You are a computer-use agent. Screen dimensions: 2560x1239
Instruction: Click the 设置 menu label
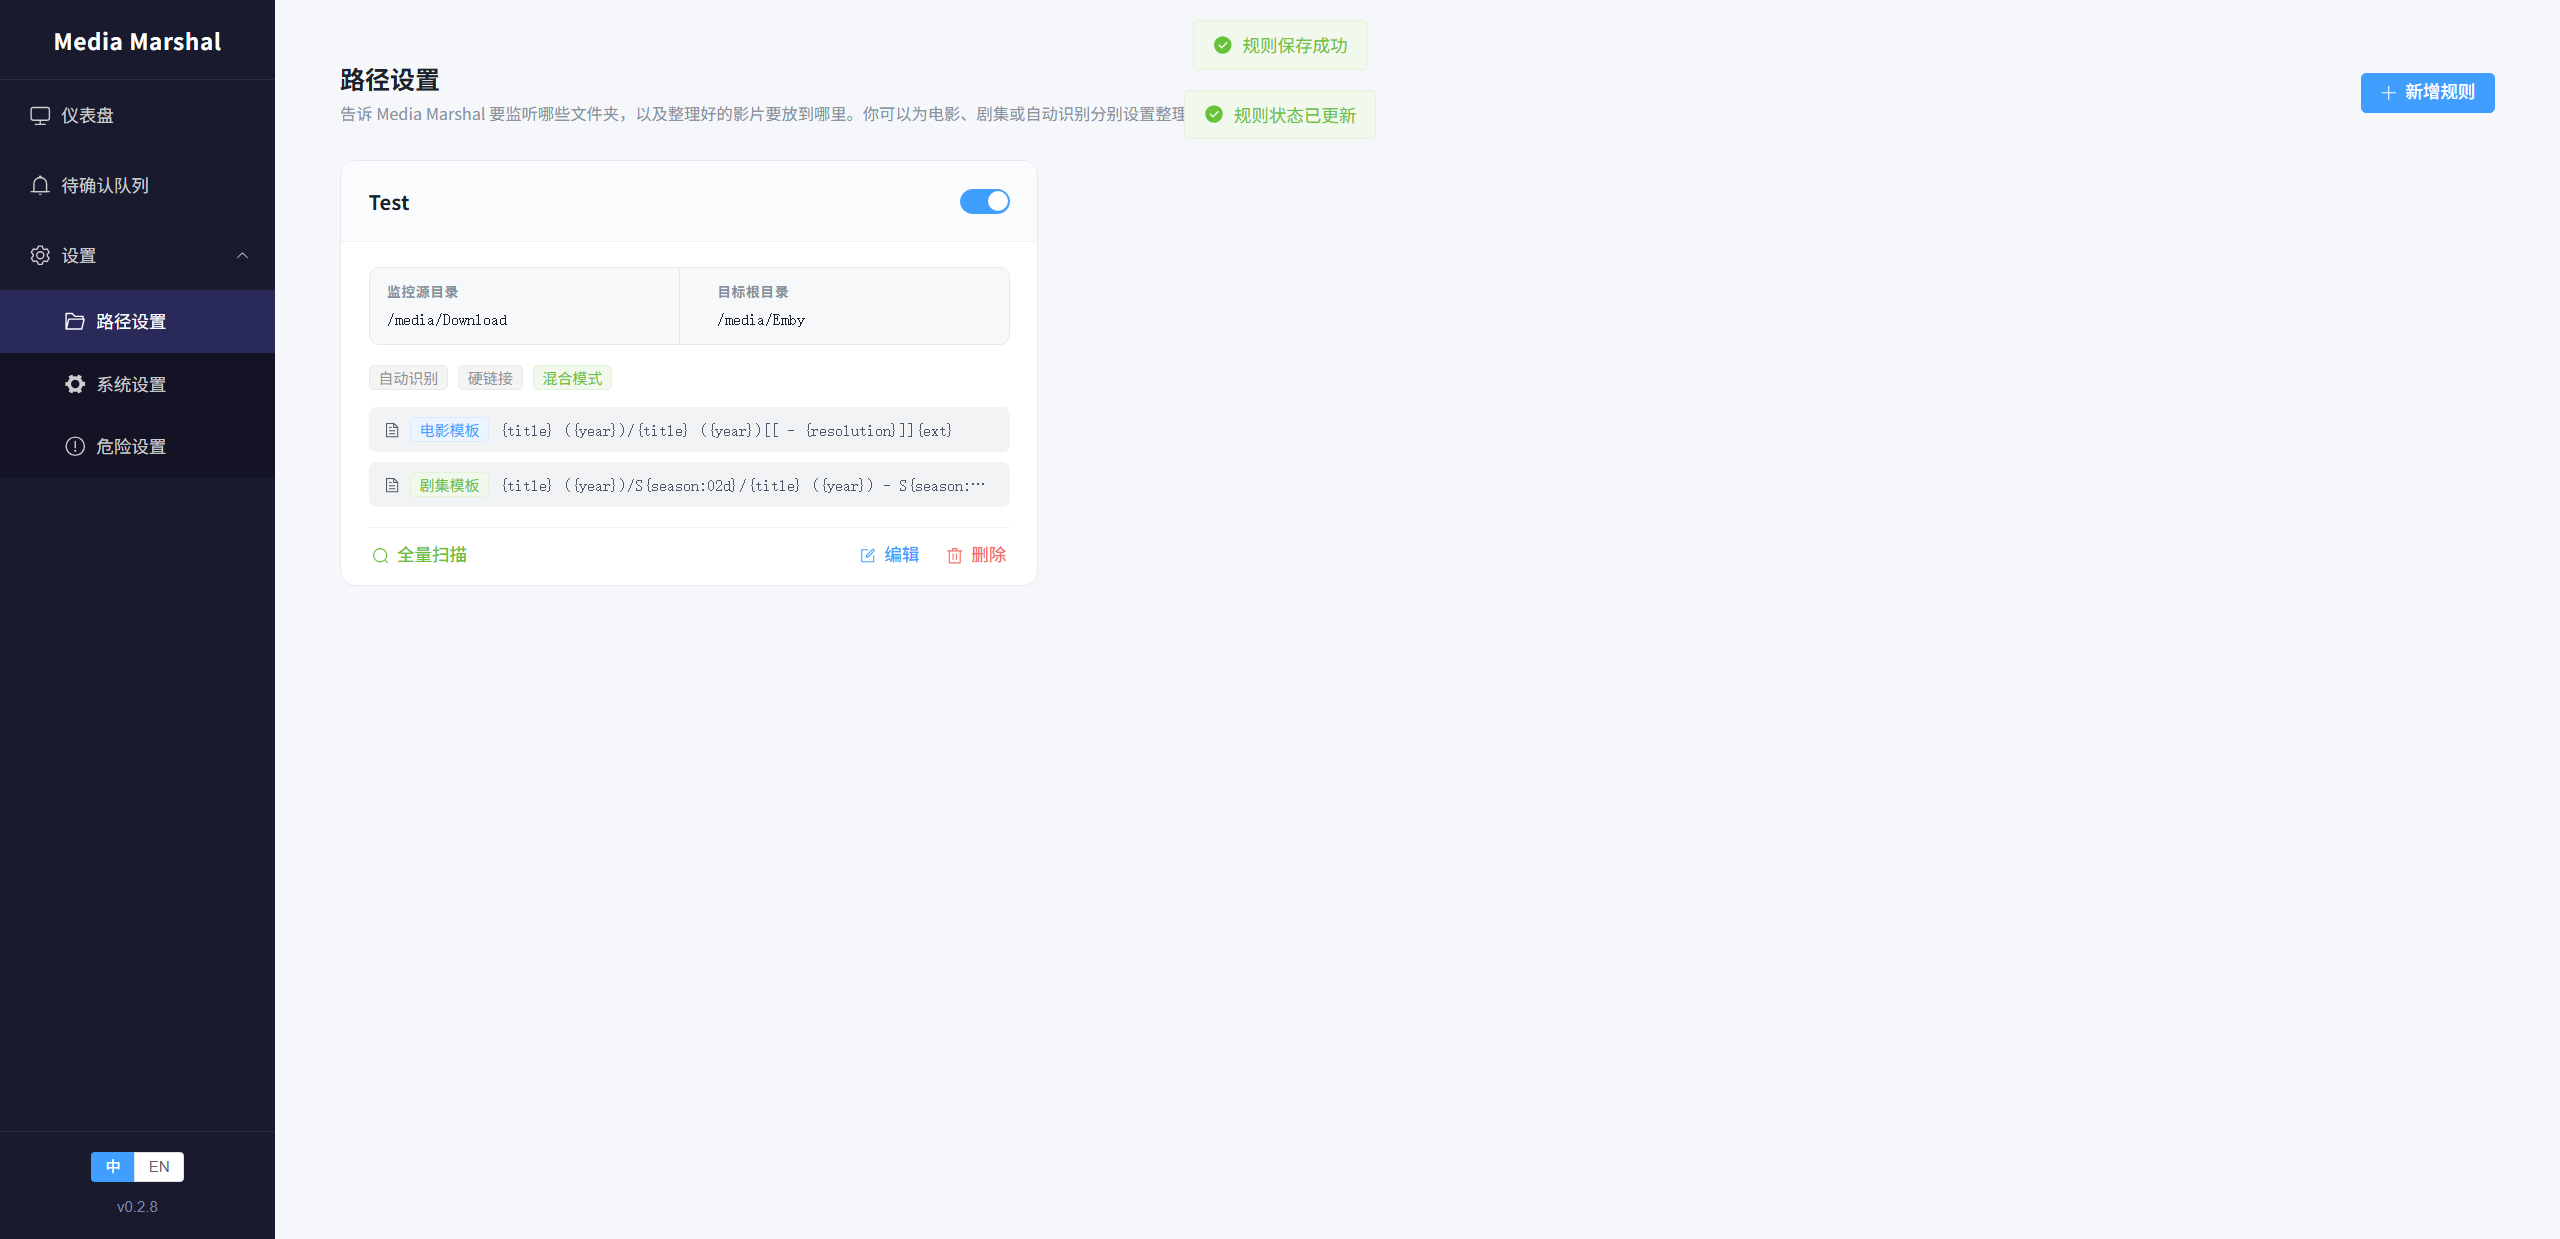(x=79, y=255)
